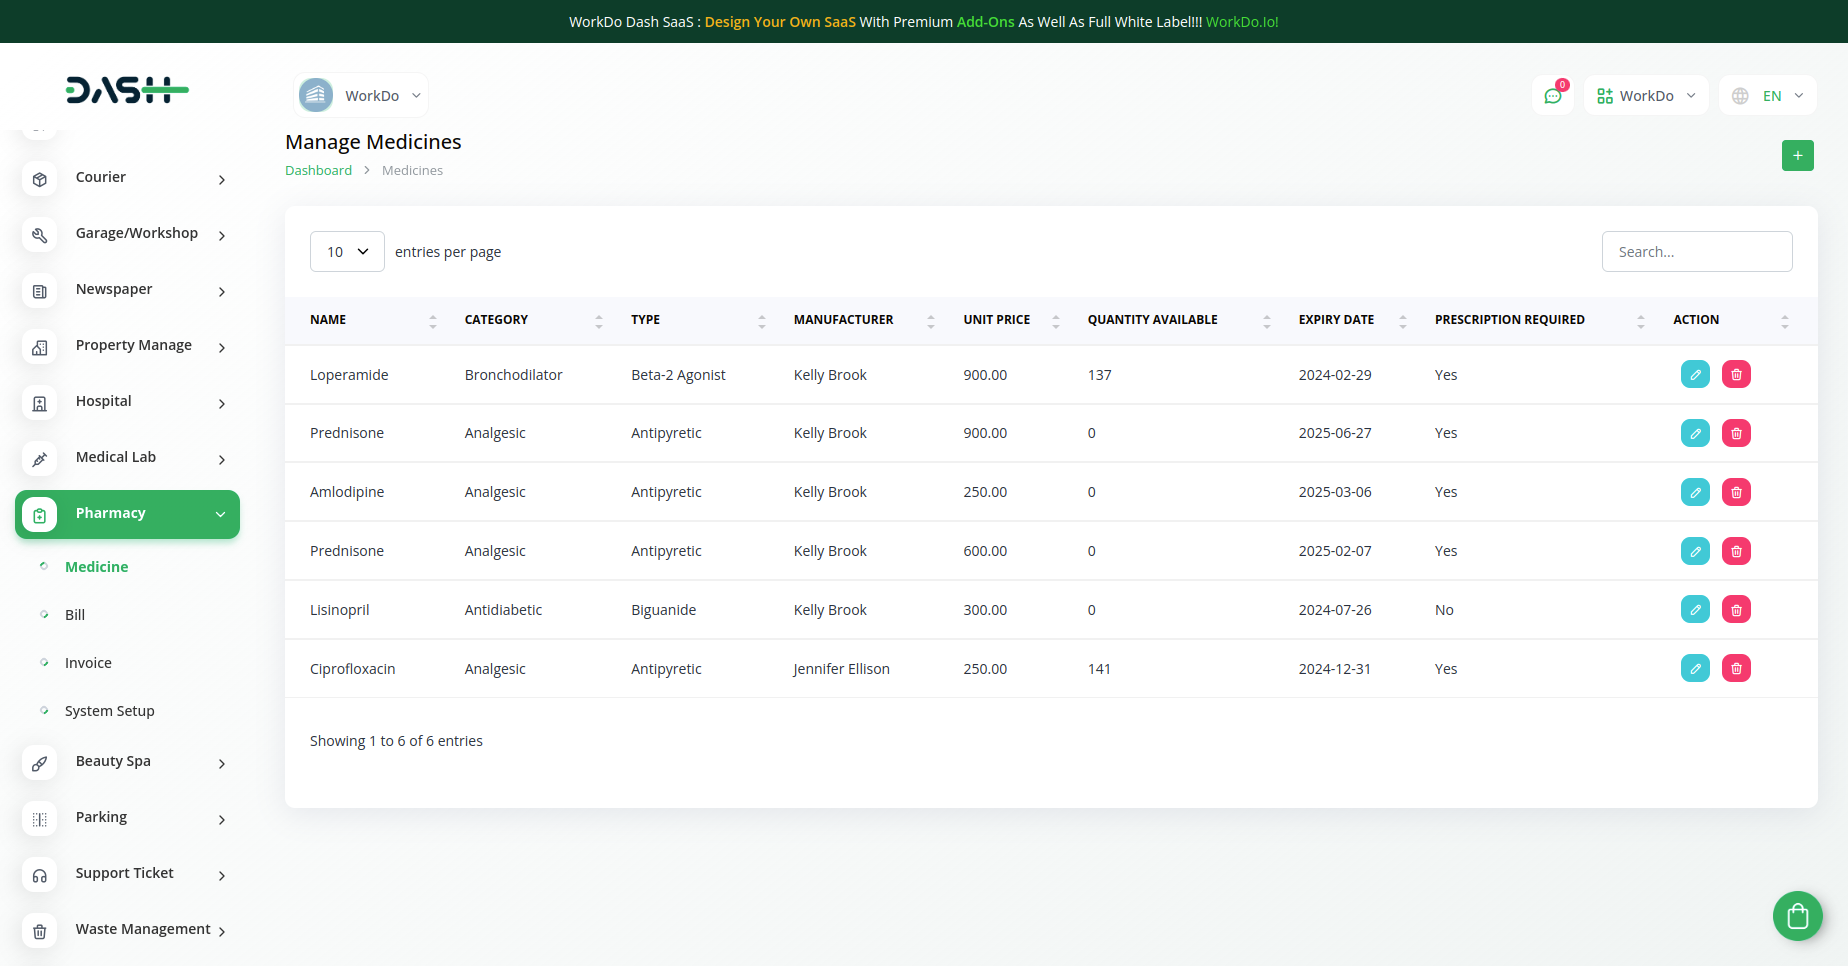This screenshot has height=966, width=1848.
Task: Click the delete icon for Lisinopril
Action: [1736, 610]
